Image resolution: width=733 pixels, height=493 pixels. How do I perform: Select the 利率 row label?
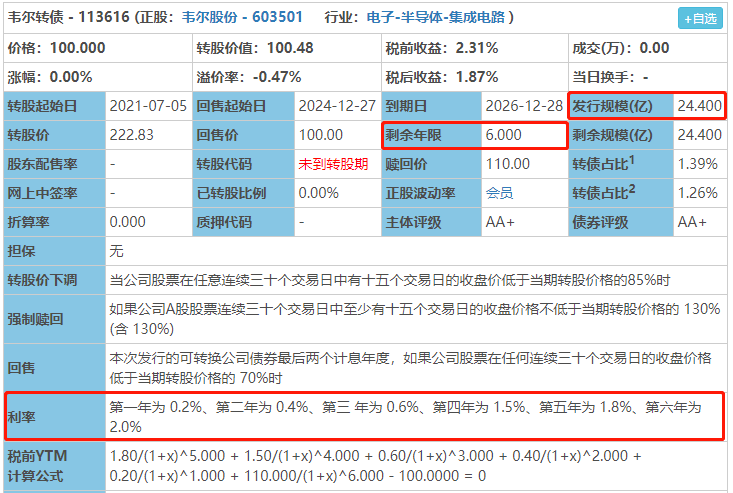point(55,417)
